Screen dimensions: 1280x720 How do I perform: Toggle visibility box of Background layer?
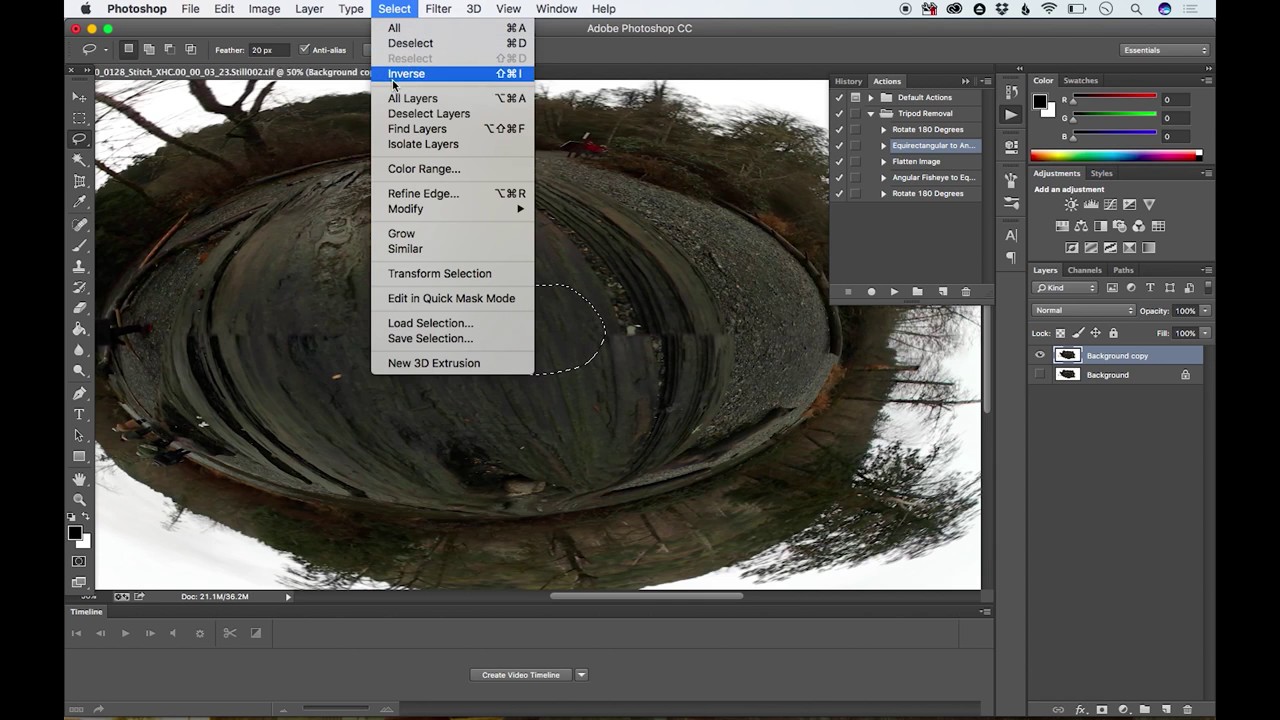[x=1040, y=374]
